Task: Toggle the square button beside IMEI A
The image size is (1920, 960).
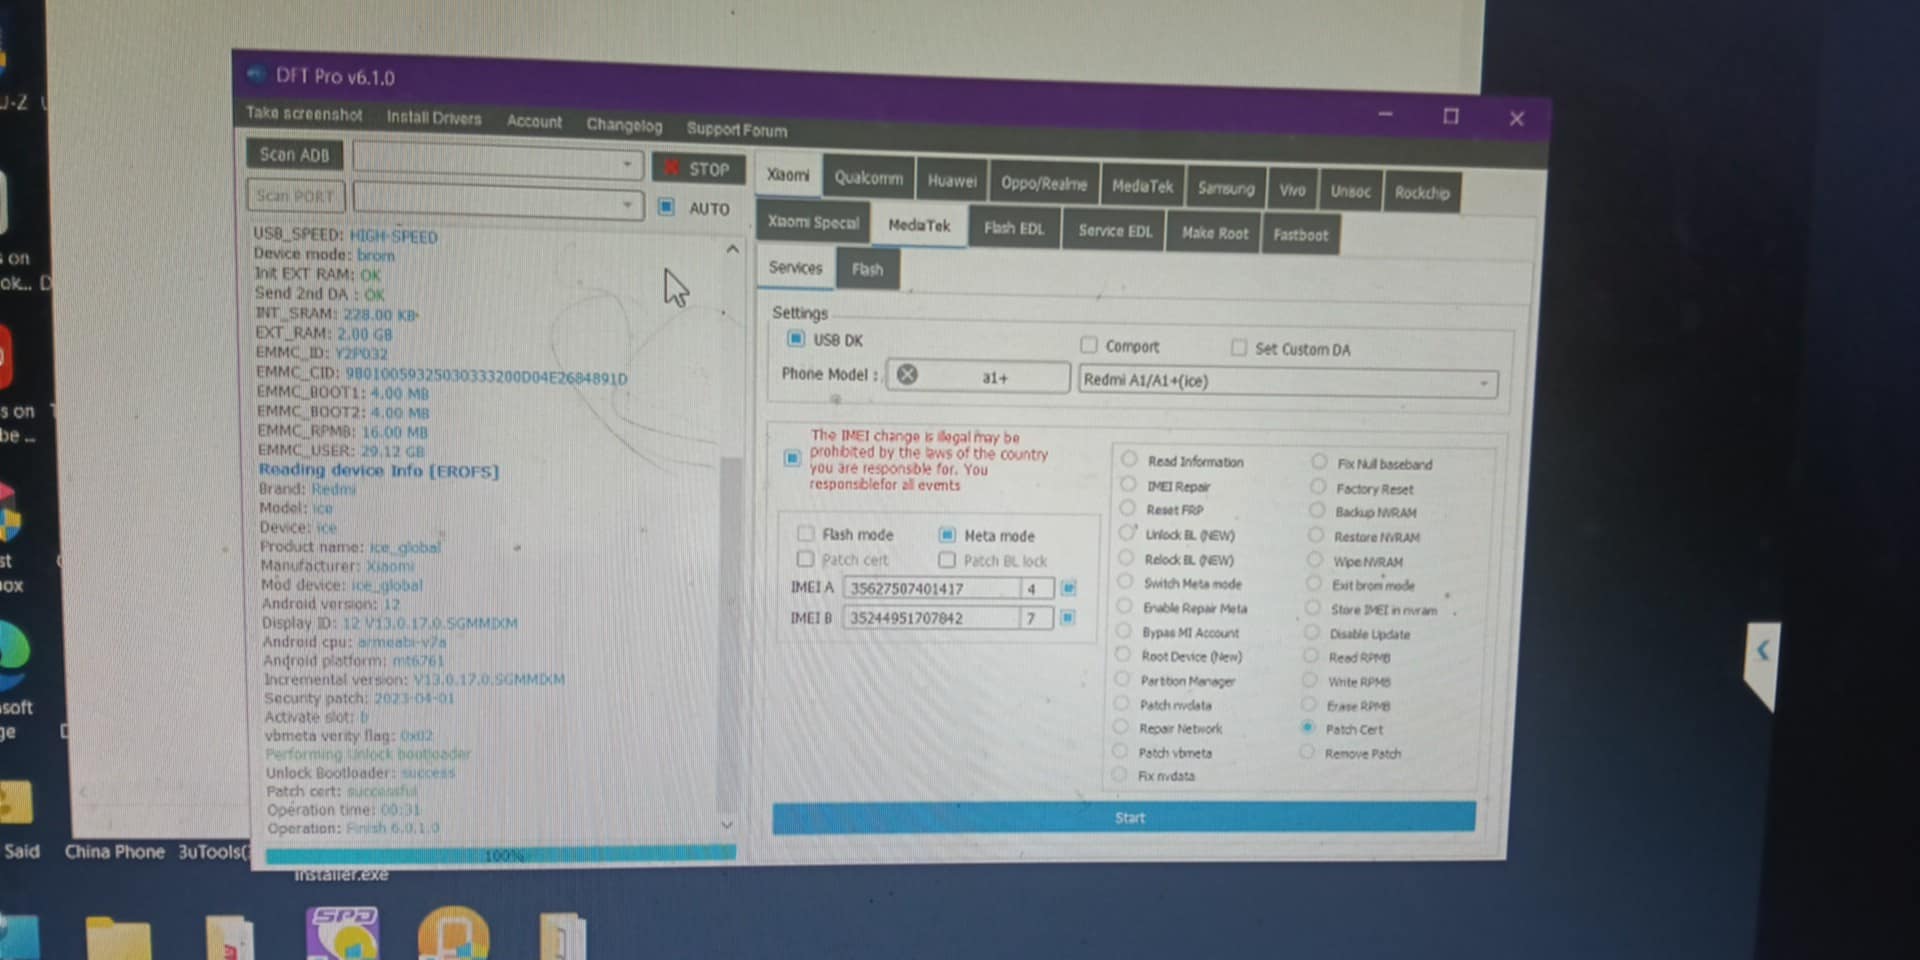Action: pos(1068,588)
